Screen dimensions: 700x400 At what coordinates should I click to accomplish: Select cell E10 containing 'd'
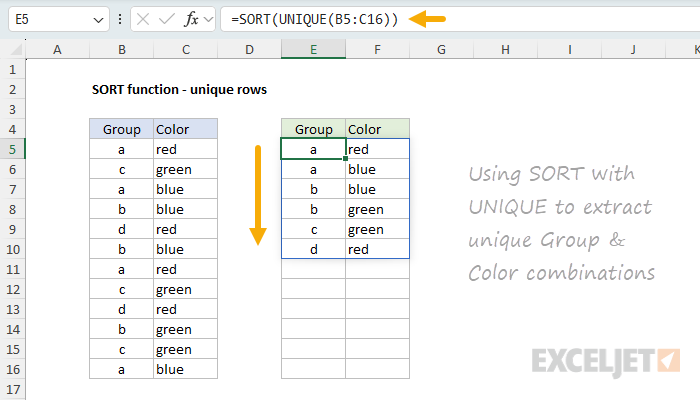(313, 249)
